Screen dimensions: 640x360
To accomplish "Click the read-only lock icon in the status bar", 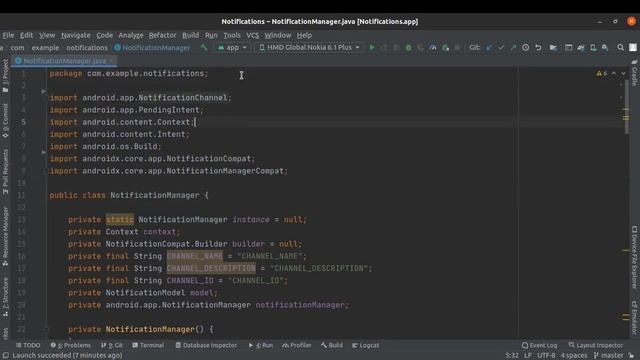I will tap(631, 356).
